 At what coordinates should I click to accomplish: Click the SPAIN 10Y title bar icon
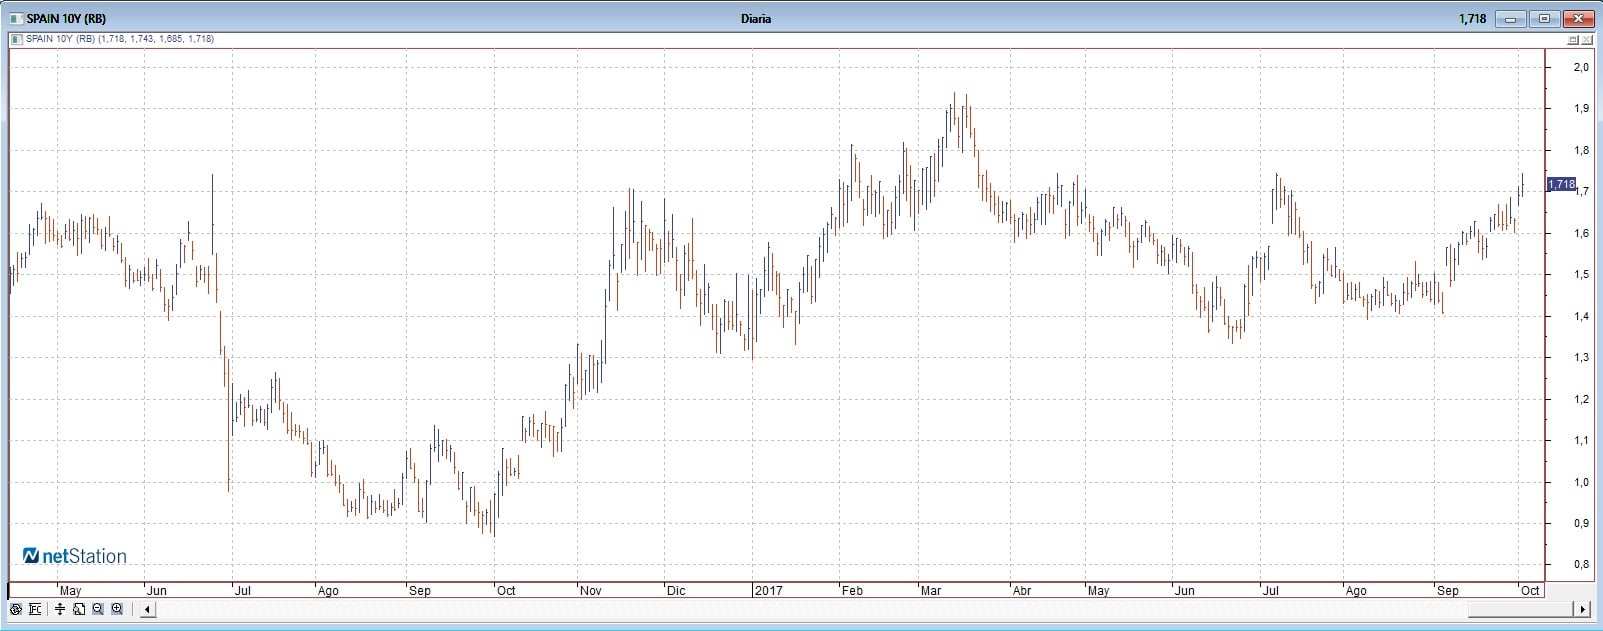16,19
